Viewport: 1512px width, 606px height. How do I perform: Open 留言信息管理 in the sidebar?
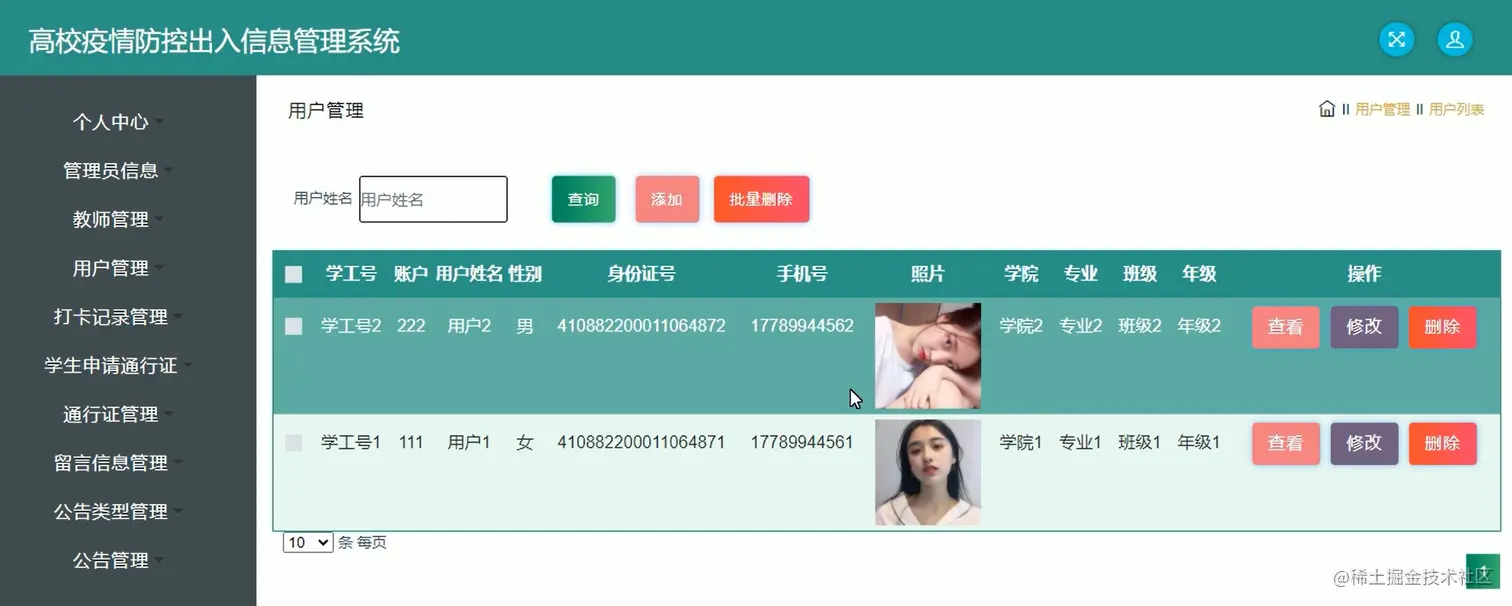coord(113,463)
